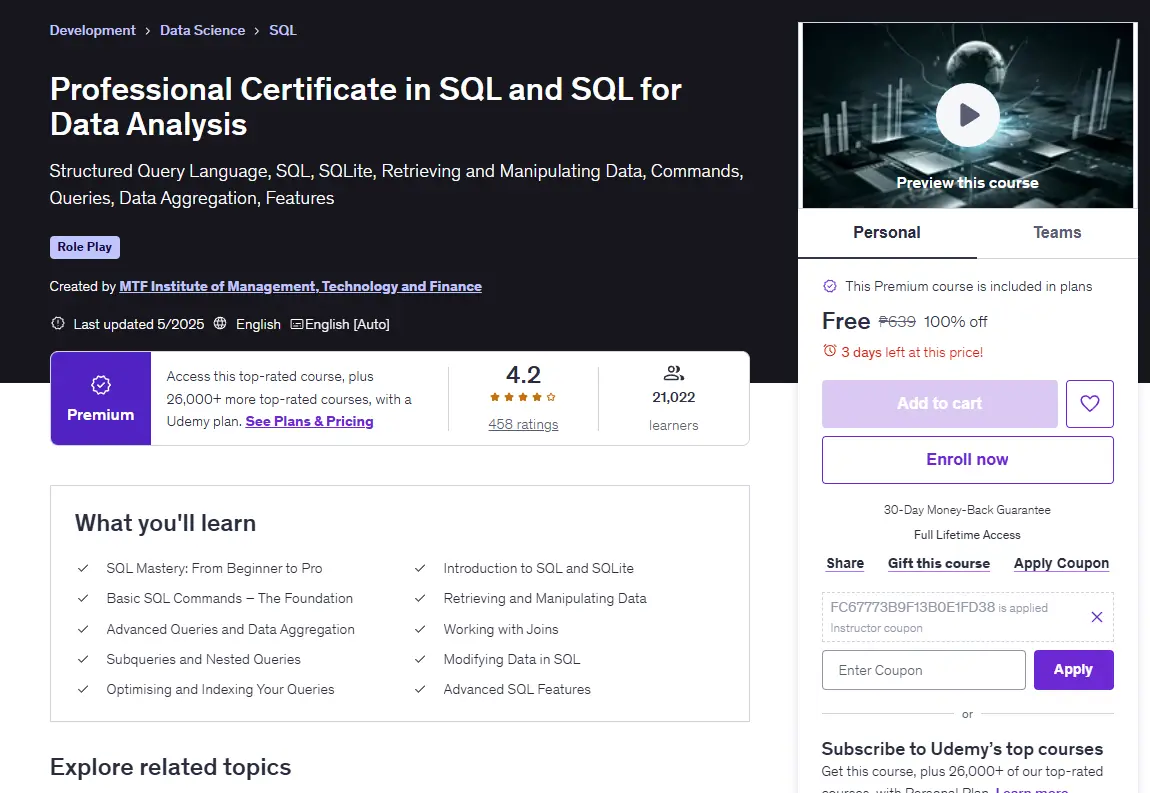Click the Apply coupon button
Screen dimensions: 1150x793
(1073, 670)
